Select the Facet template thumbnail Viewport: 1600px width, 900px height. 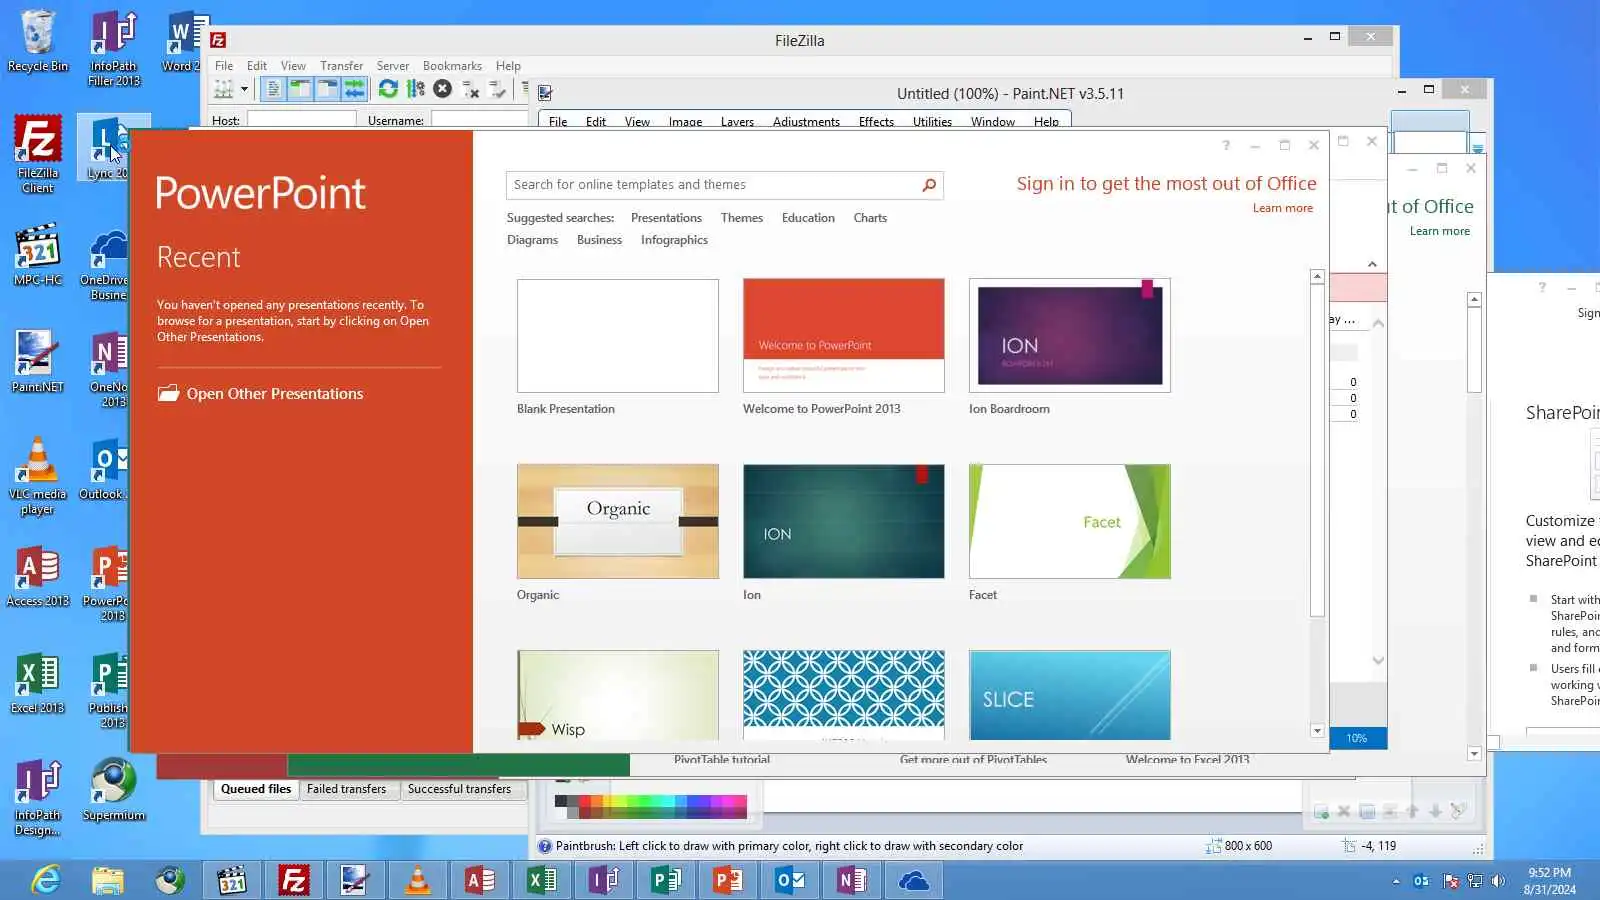pos(1070,521)
